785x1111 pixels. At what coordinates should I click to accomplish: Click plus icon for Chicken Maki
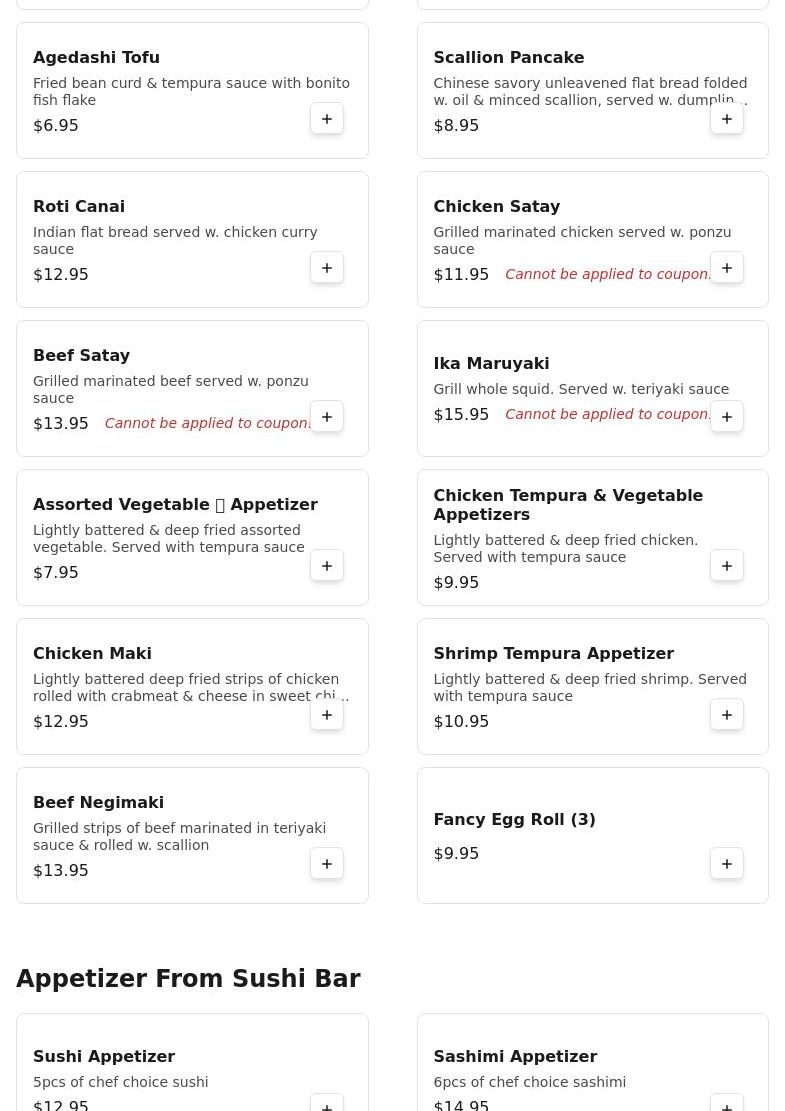point(327,715)
